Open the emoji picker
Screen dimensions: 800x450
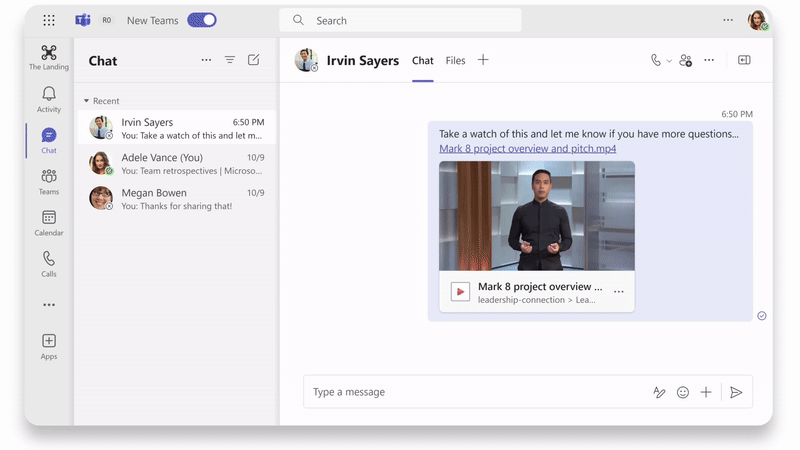click(683, 392)
